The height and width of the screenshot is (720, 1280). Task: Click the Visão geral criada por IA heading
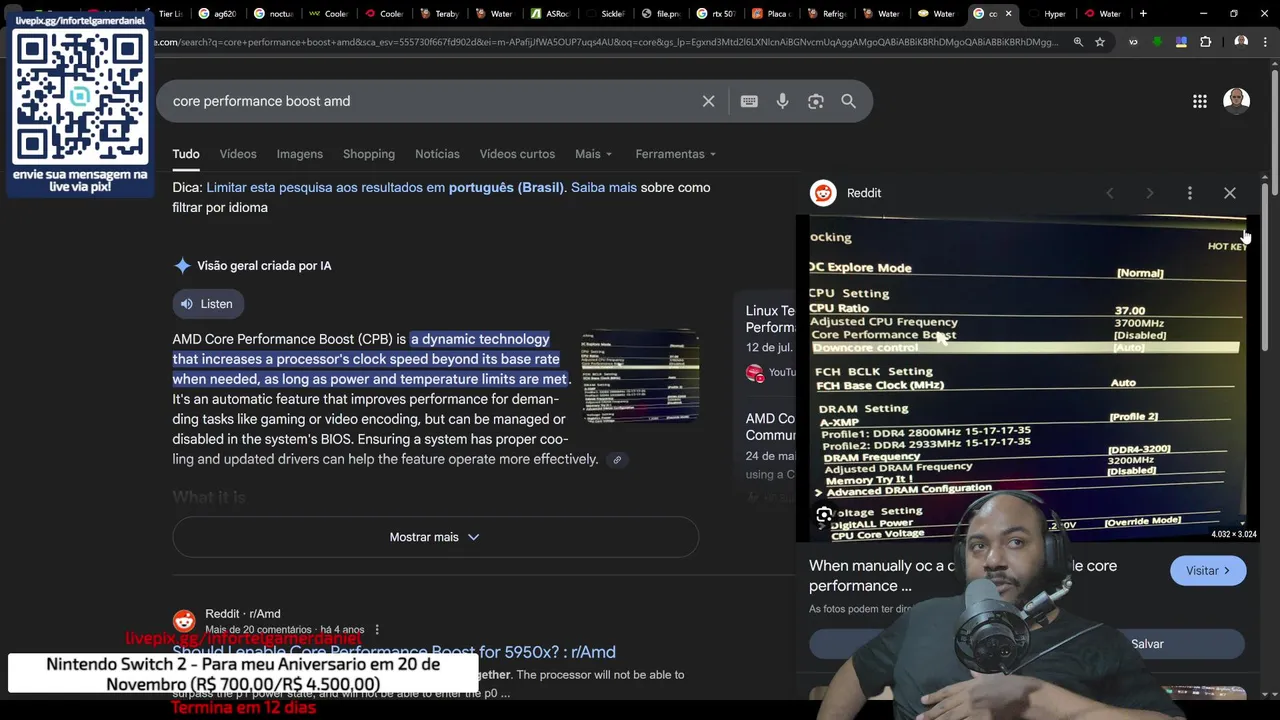pyautogui.click(x=264, y=266)
